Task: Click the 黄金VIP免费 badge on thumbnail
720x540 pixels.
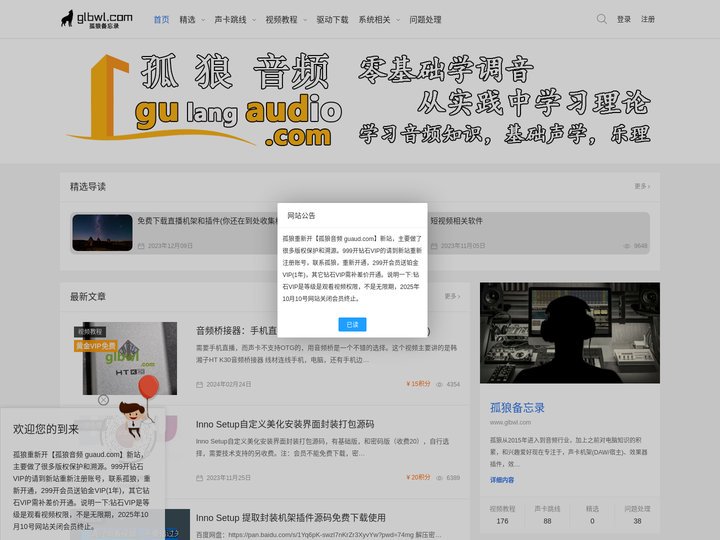Action: tap(96, 346)
